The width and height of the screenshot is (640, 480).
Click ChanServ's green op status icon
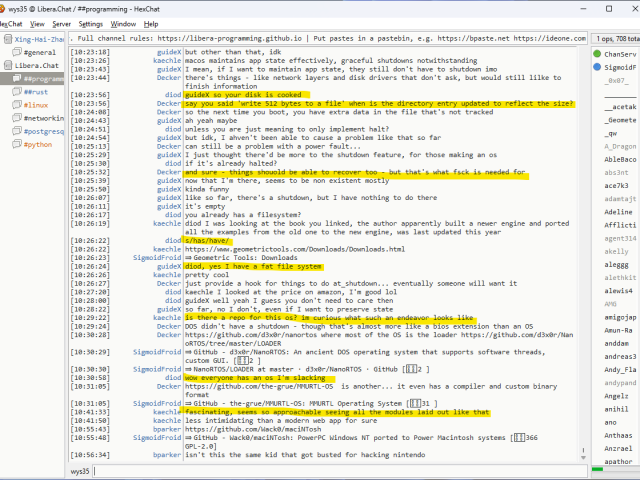tap(598, 53)
